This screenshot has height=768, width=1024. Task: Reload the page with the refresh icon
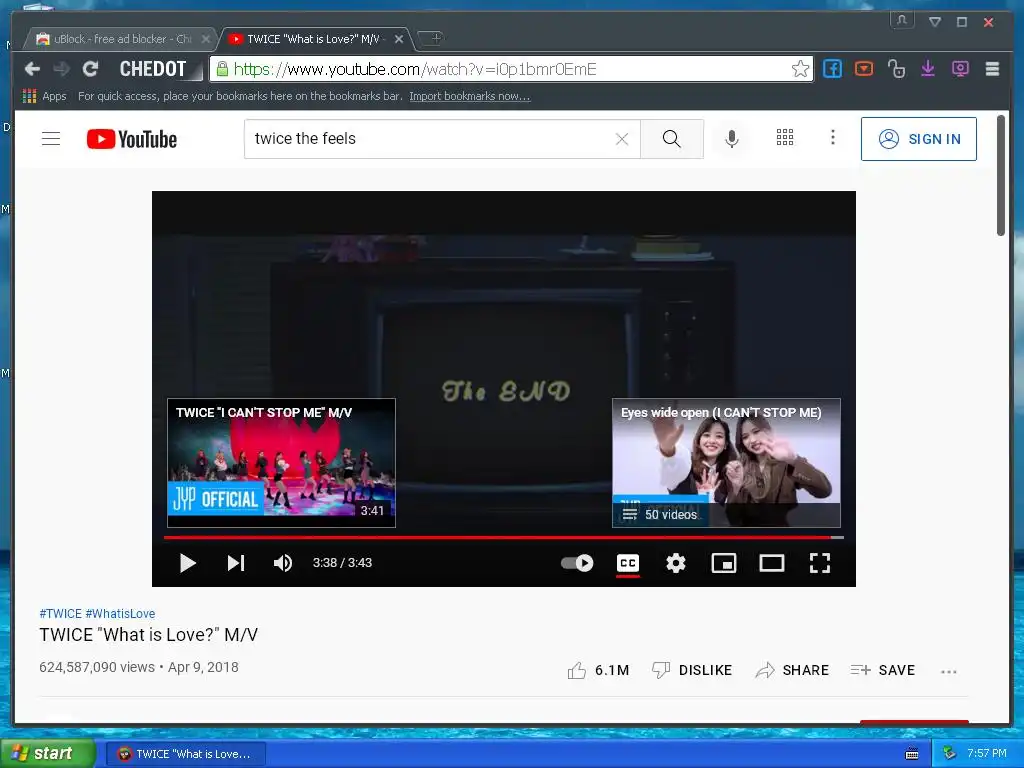(x=91, y=69)
